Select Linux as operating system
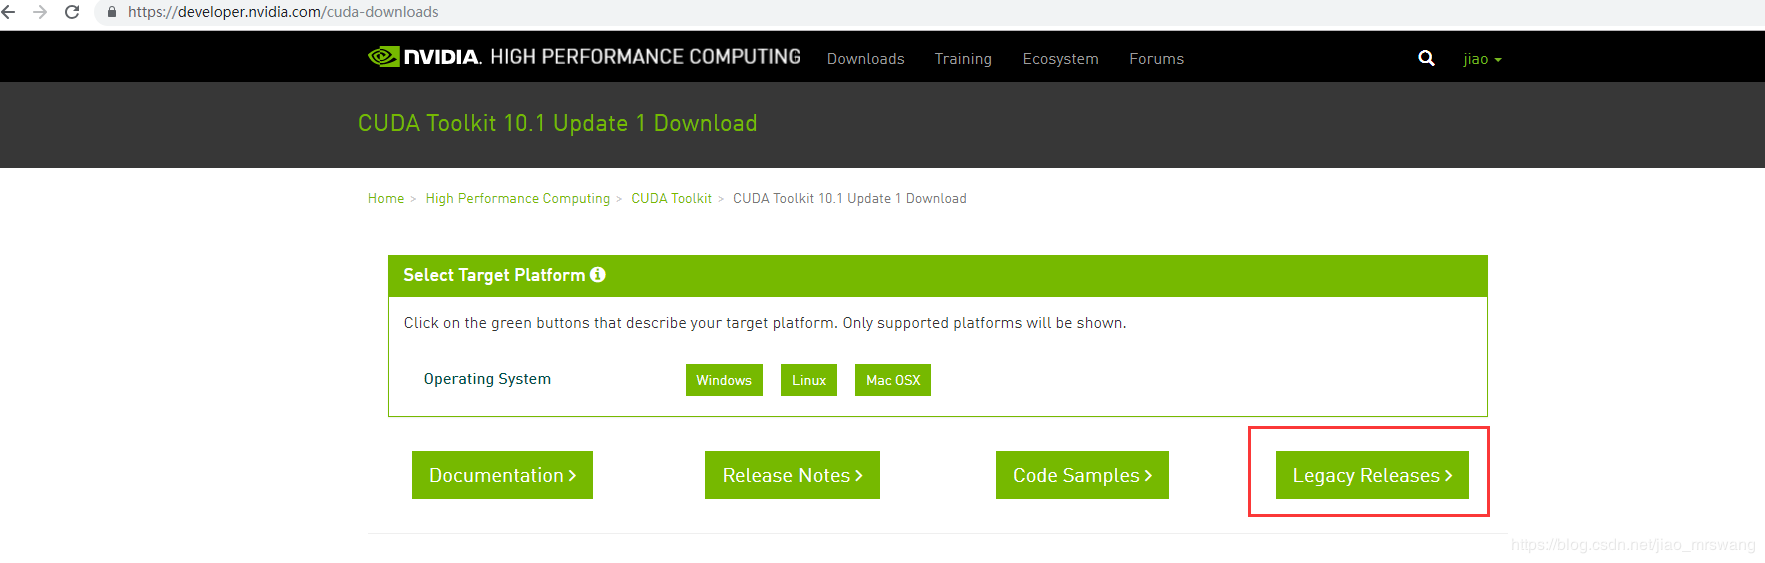1765x563 pixels. point(809,380)
